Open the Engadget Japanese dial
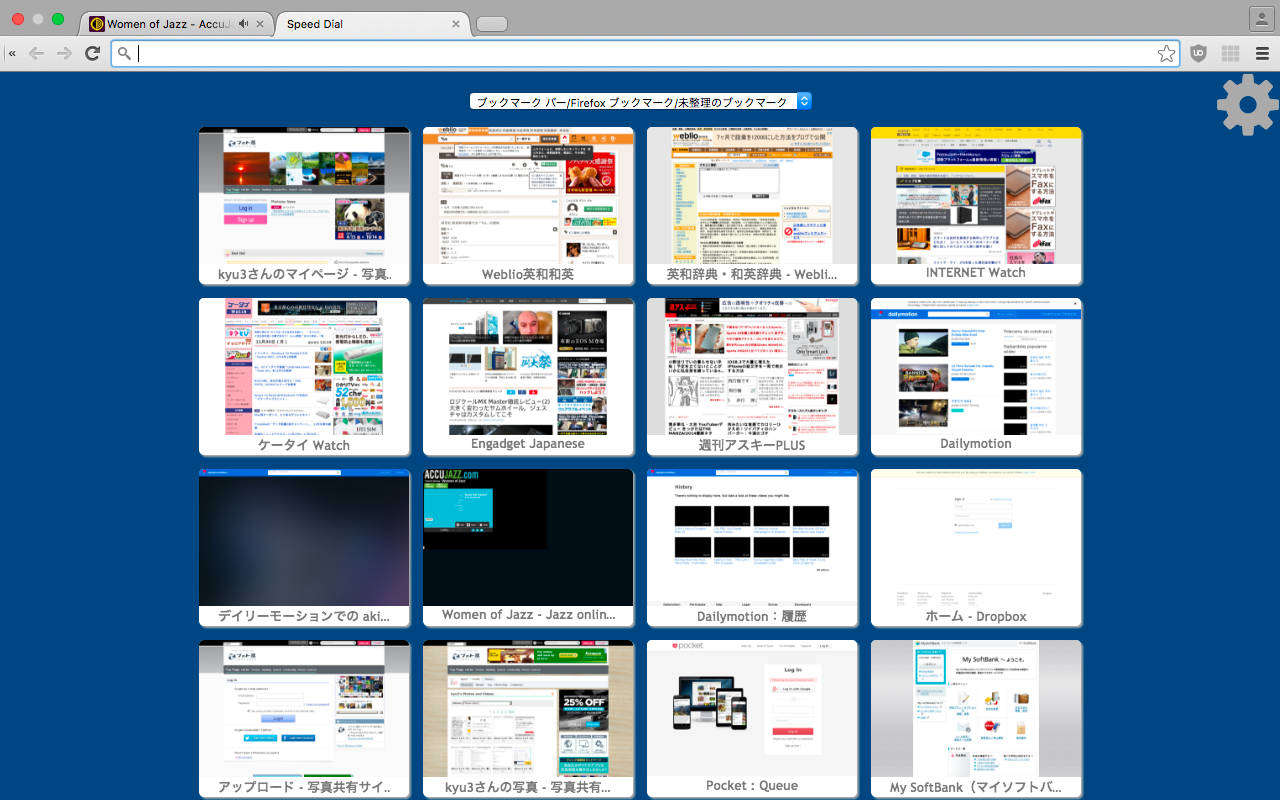Screen dimensions: 1280x800 [x=529, y=377]
